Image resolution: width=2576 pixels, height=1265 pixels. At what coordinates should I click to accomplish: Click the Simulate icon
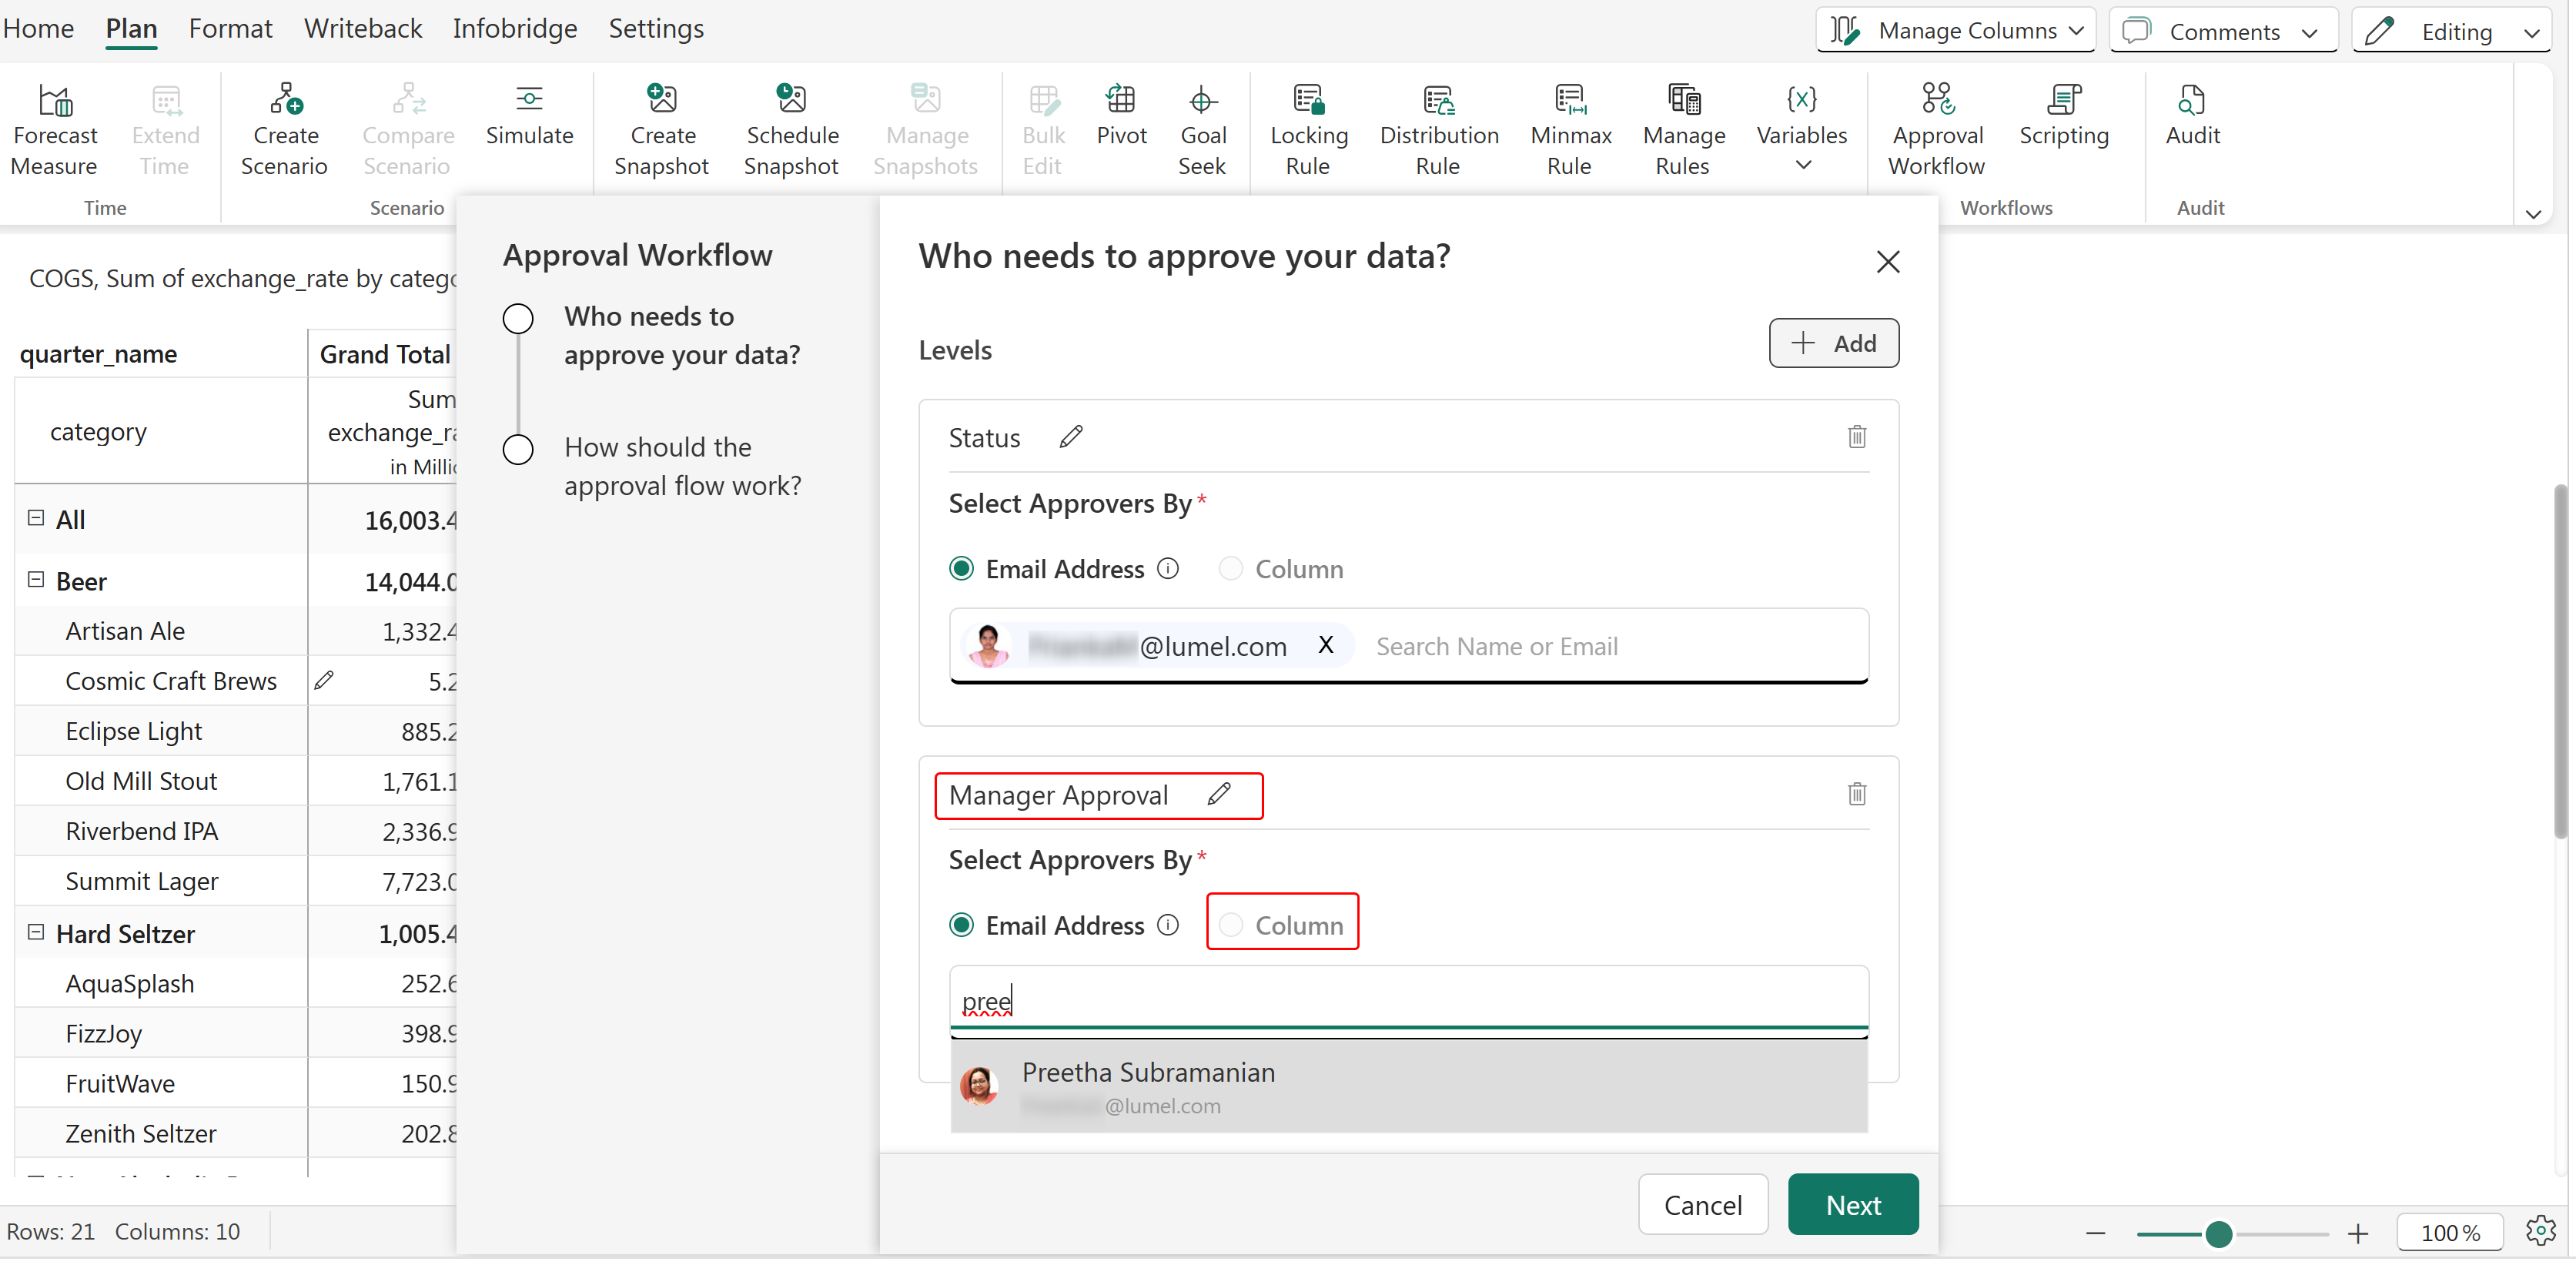[529, 100]
